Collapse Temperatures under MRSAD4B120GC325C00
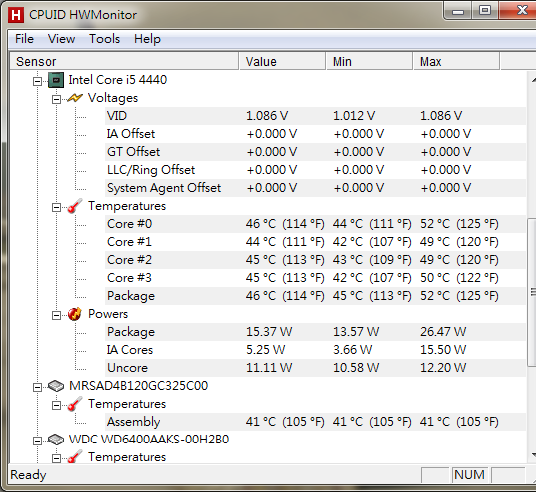The width and height of the screenshot is (536, 492). [x=56, y=405]
